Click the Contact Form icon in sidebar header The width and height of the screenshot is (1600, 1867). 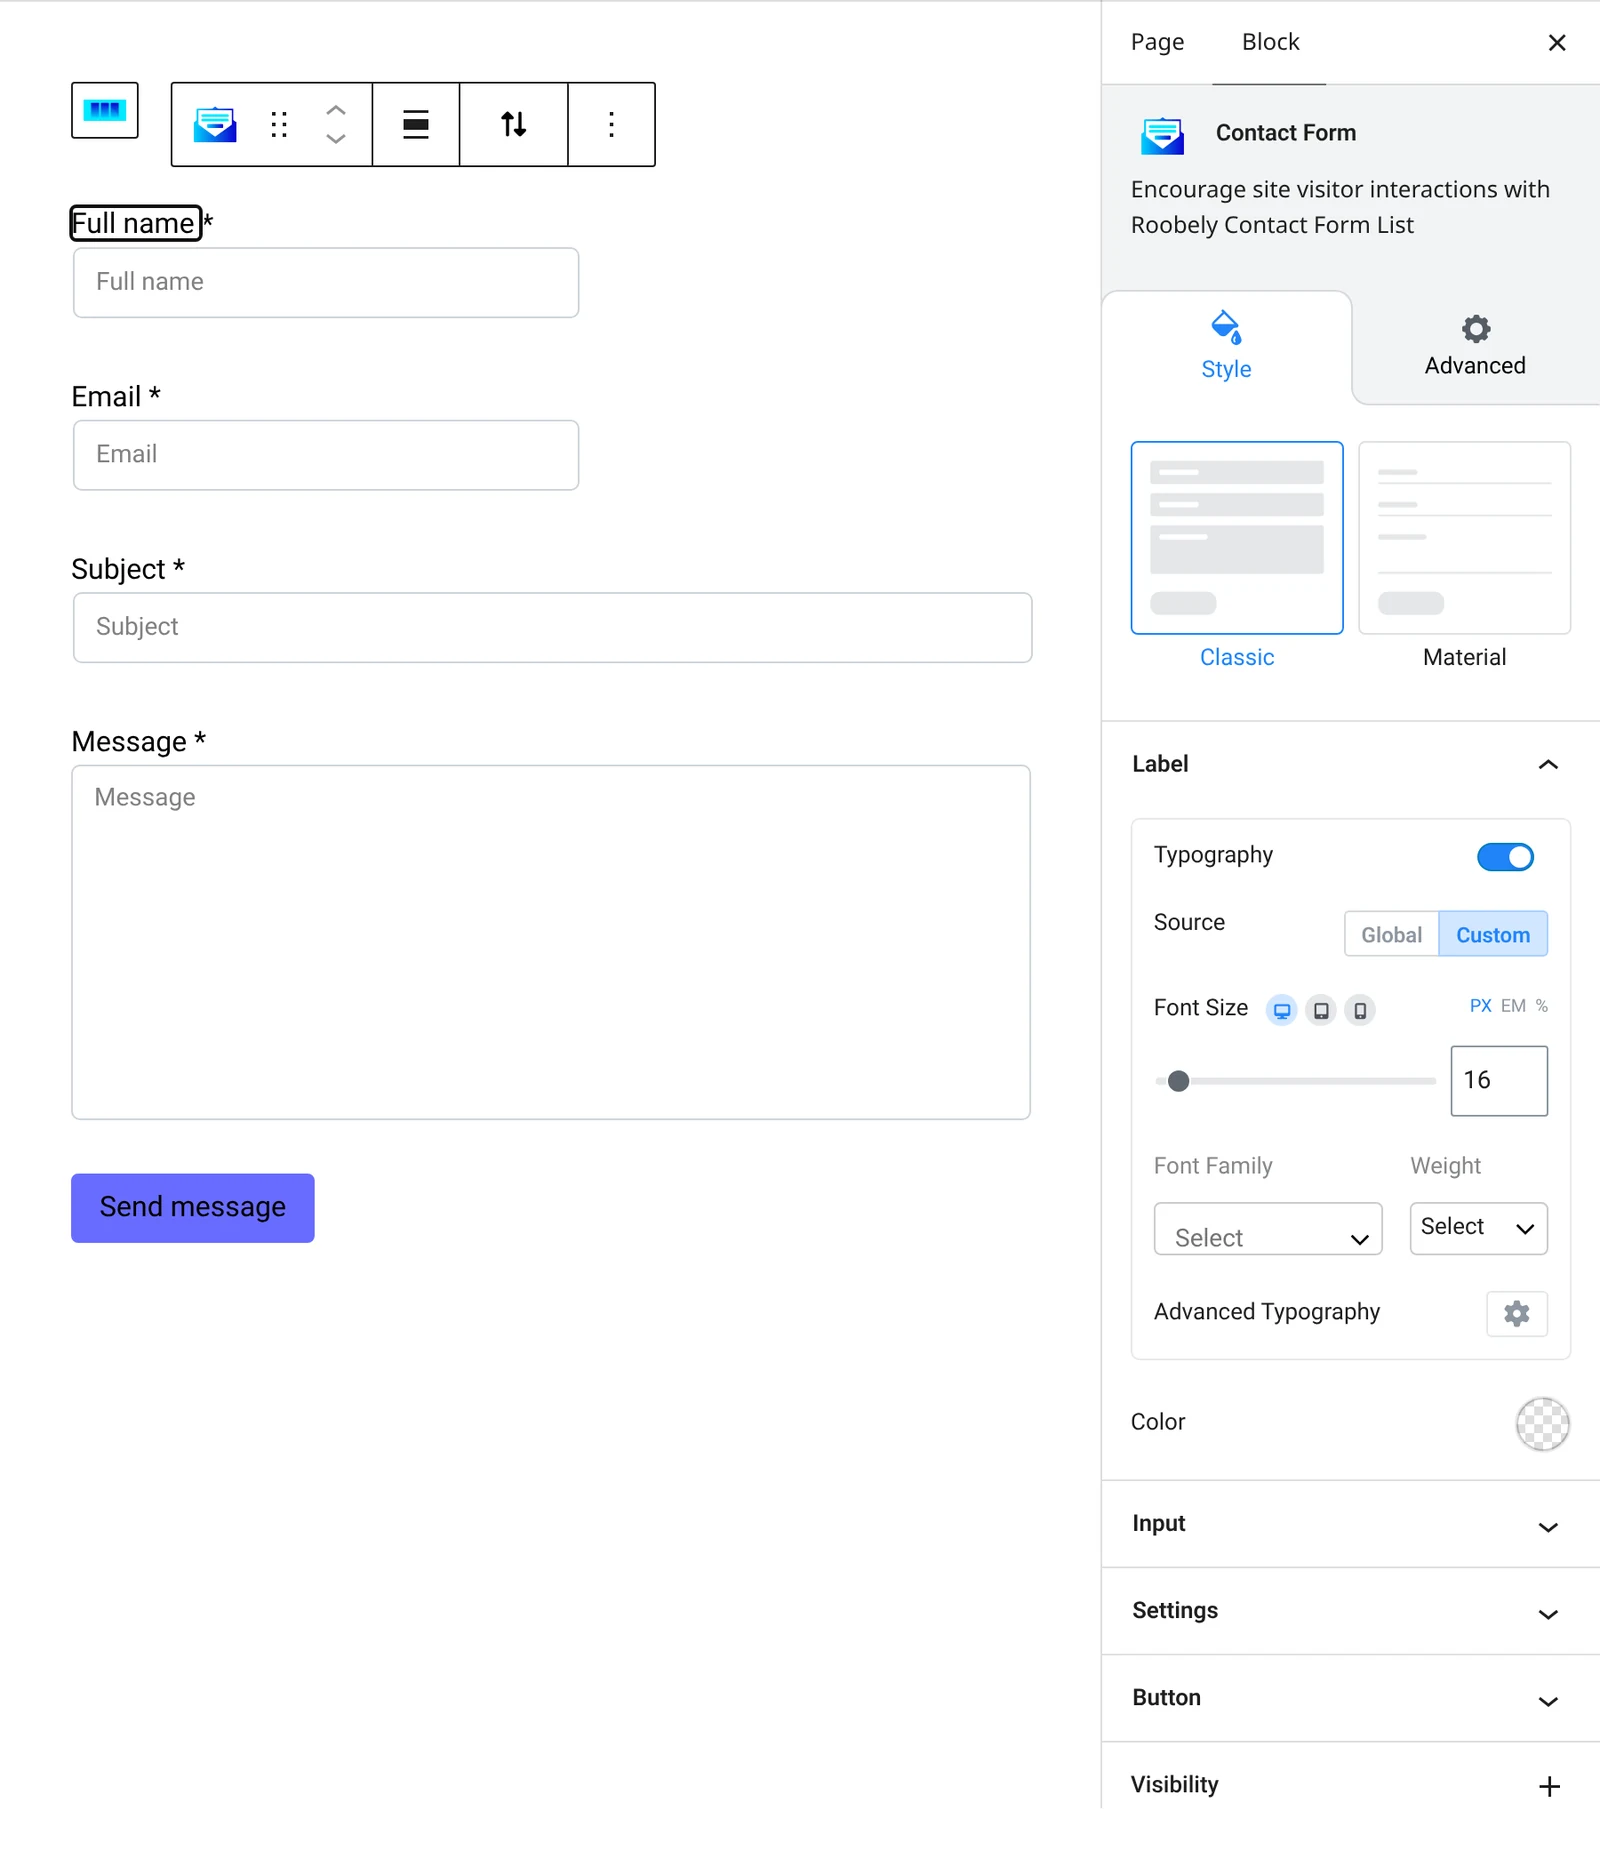[1162, 135]
